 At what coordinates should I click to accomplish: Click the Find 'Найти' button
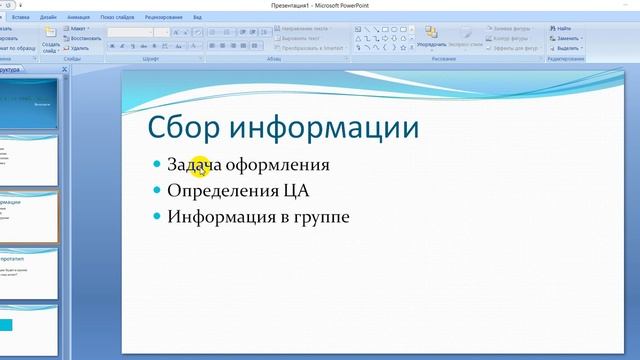click(560, 29)
